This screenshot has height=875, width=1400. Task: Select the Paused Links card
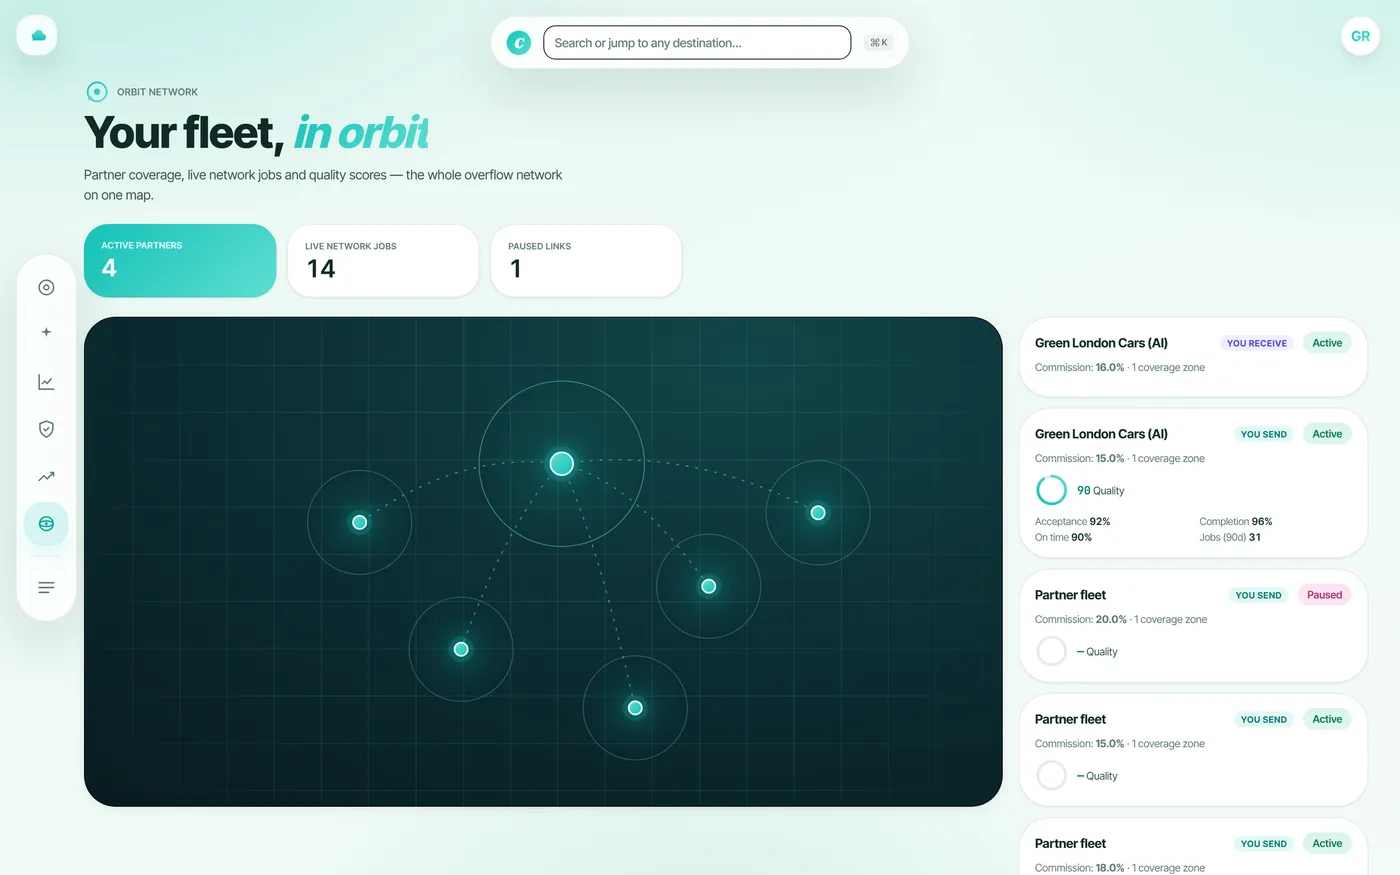click(x=586, y=261)
